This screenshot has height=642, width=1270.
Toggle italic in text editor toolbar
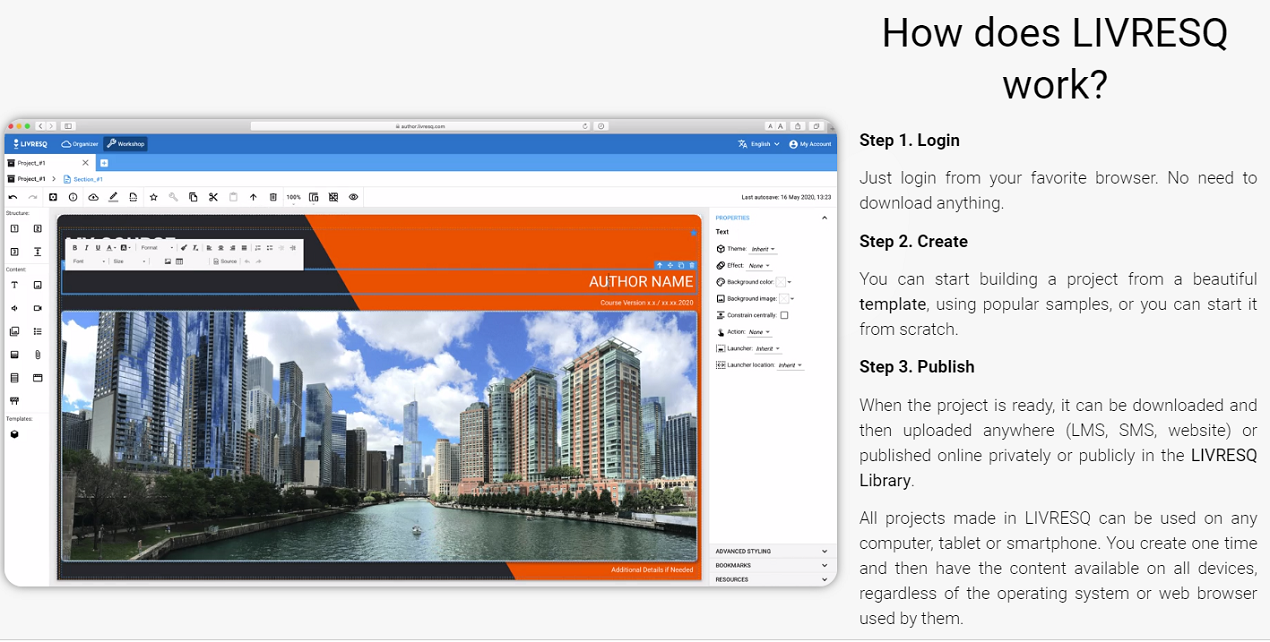86,248
